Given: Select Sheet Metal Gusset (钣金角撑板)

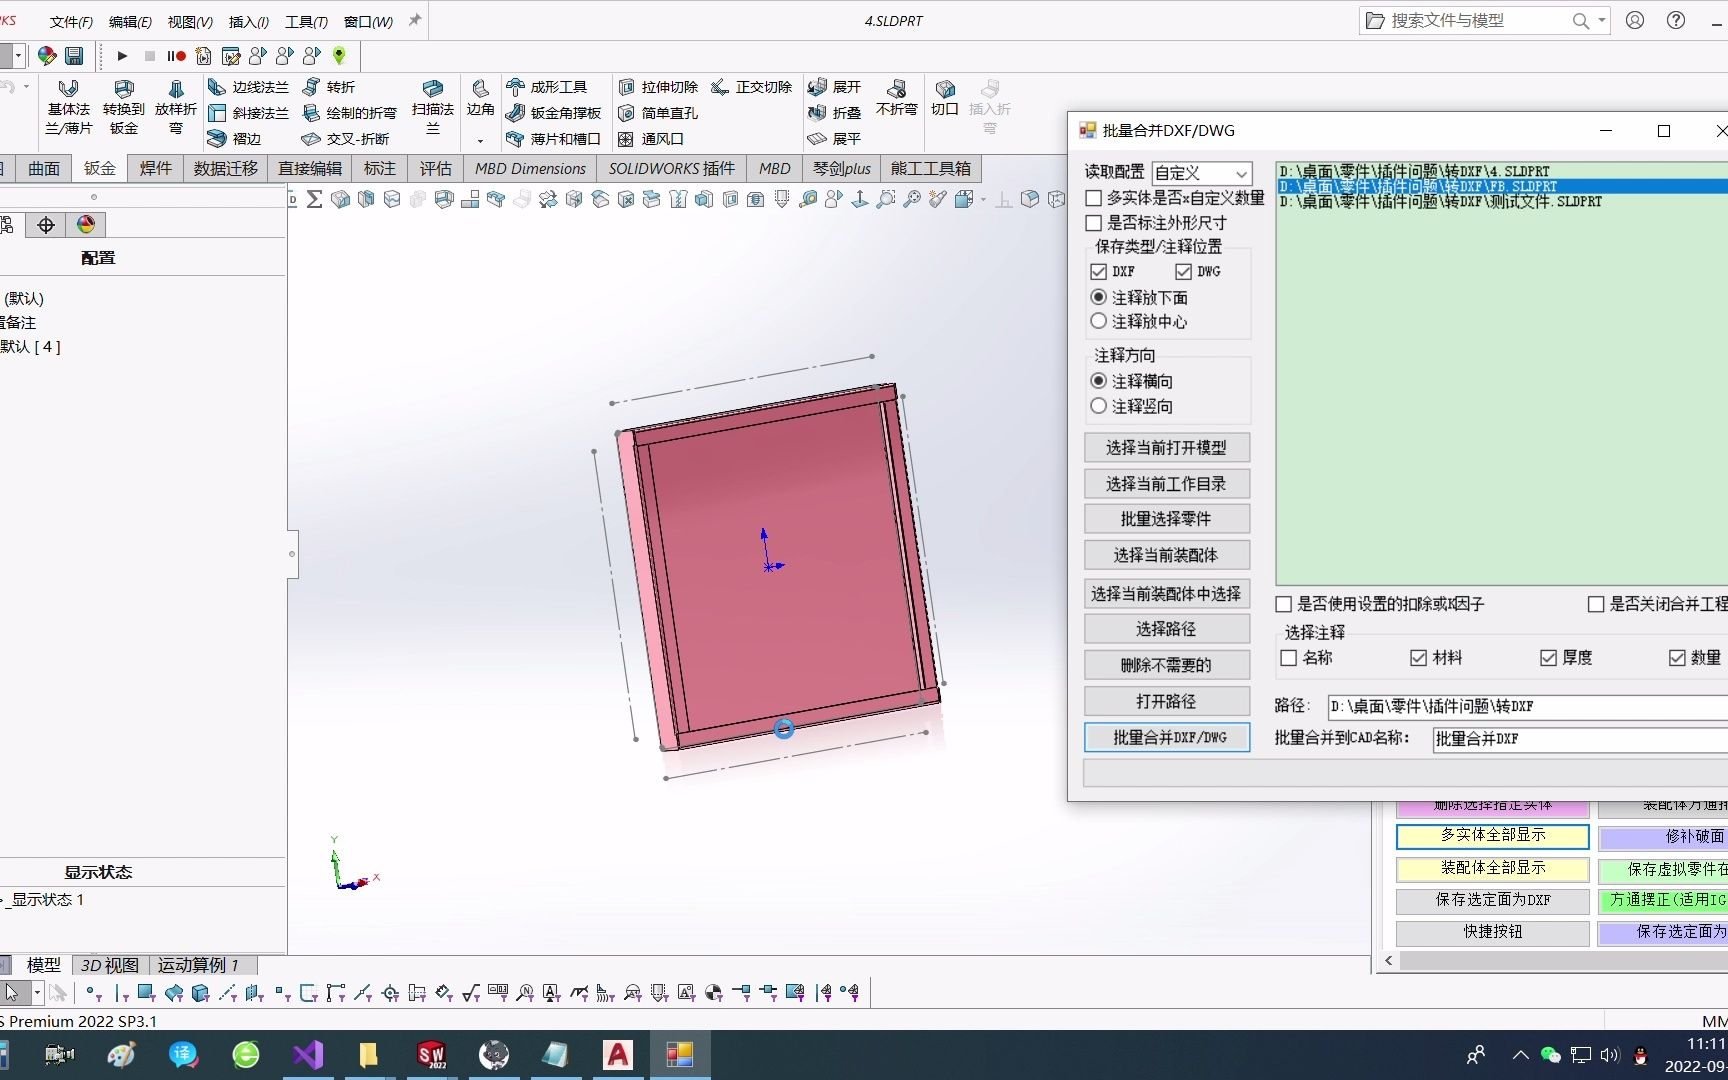Looking at the screenshot, I should tap(554, 113).
